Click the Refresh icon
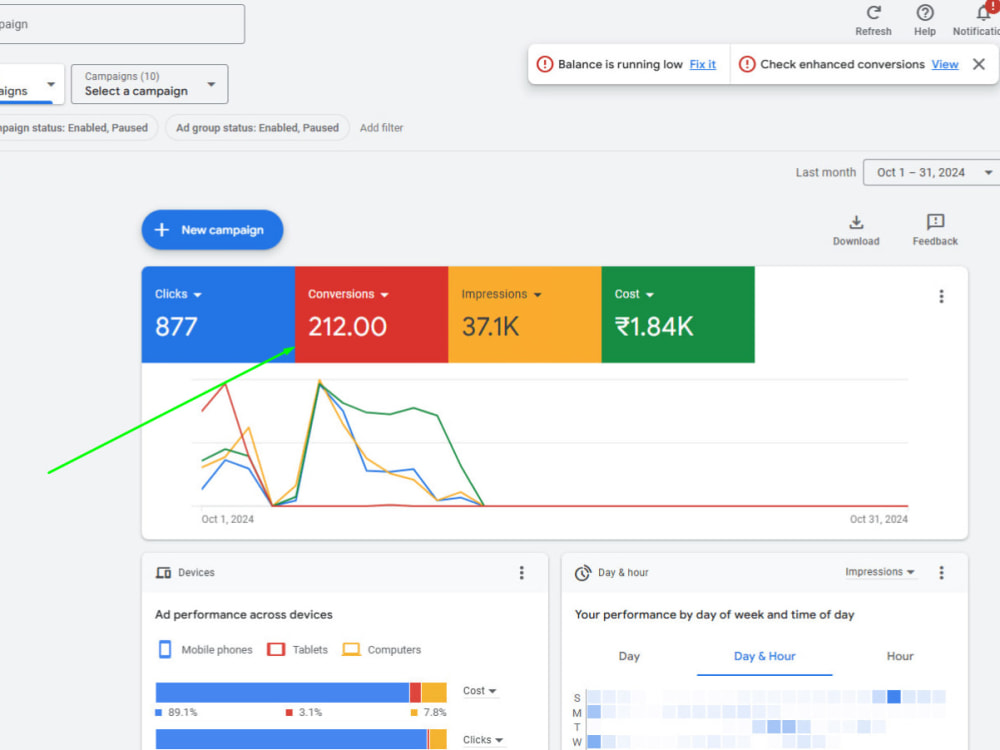The width and height of the screenshot is (1000, 750). 874,13
